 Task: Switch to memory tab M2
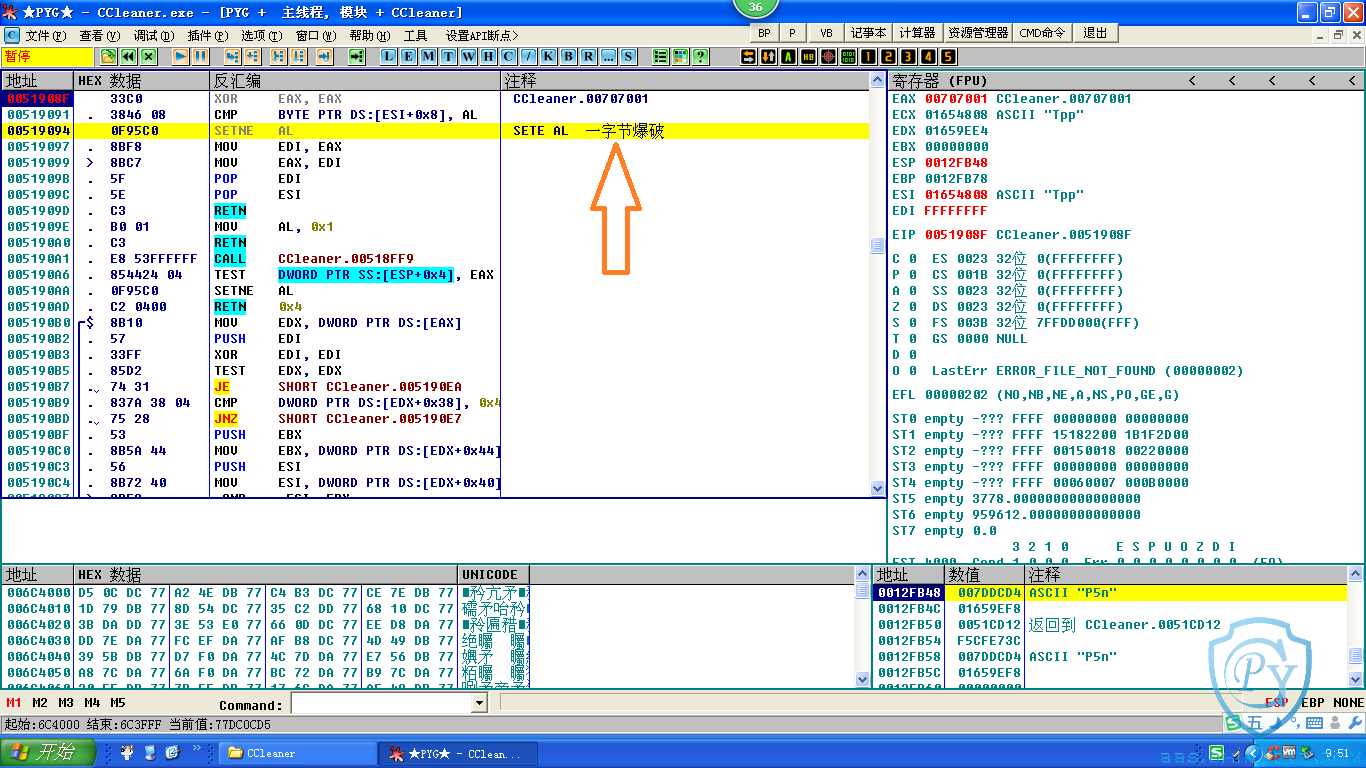pos(40,703)
